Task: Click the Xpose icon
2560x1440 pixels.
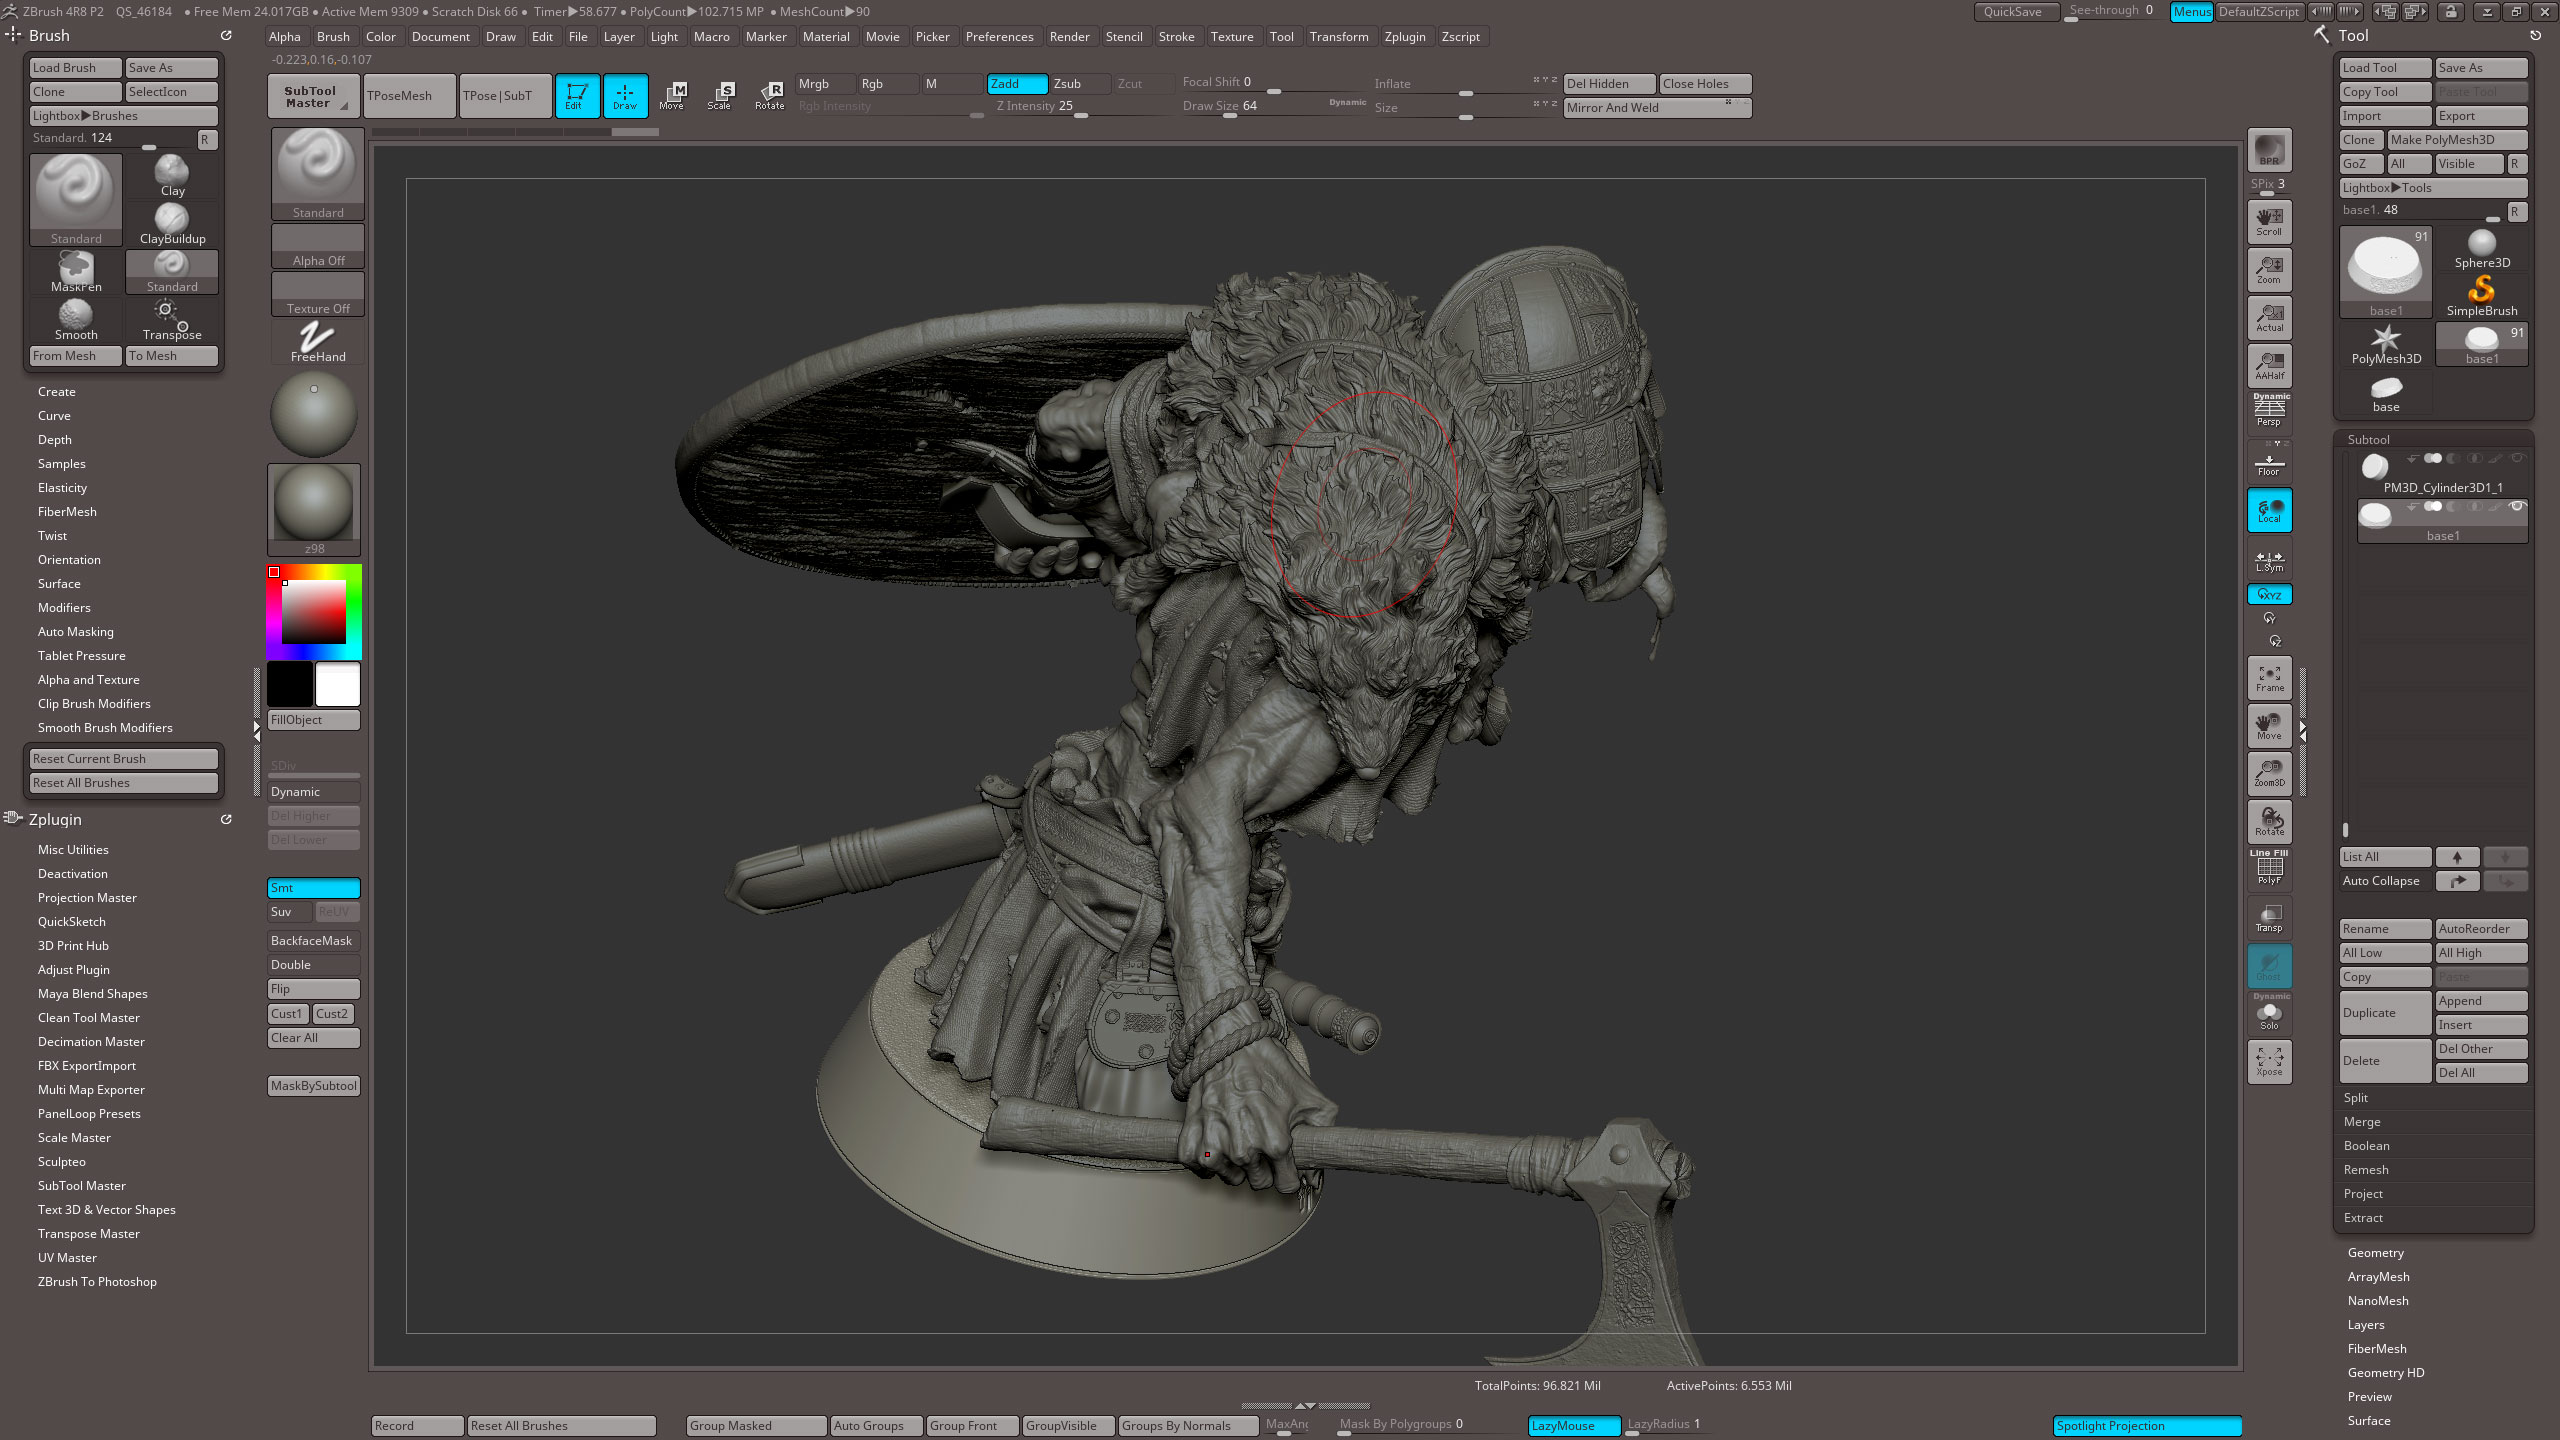Action: (2269, 1062)
